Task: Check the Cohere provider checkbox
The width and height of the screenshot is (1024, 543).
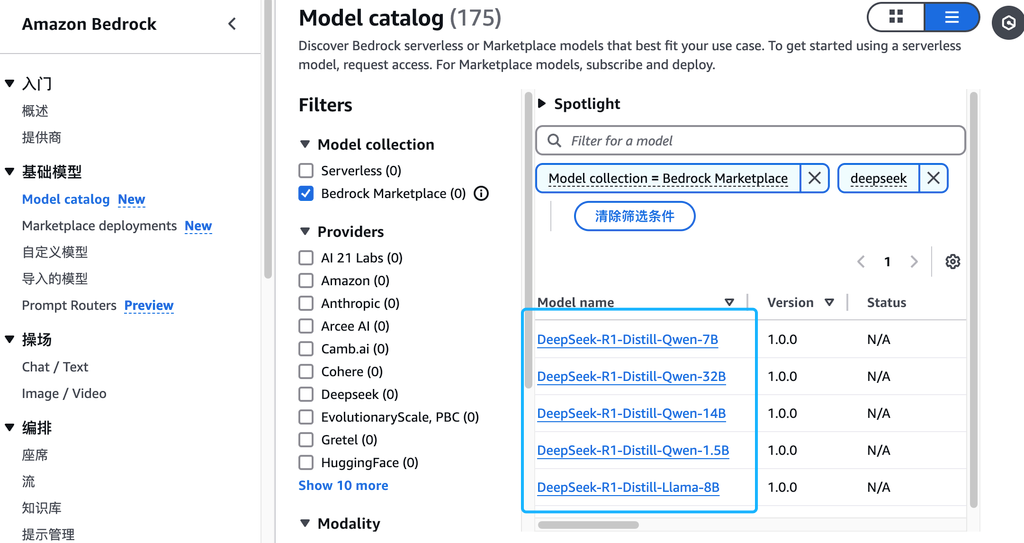Action: pos(306,371)
